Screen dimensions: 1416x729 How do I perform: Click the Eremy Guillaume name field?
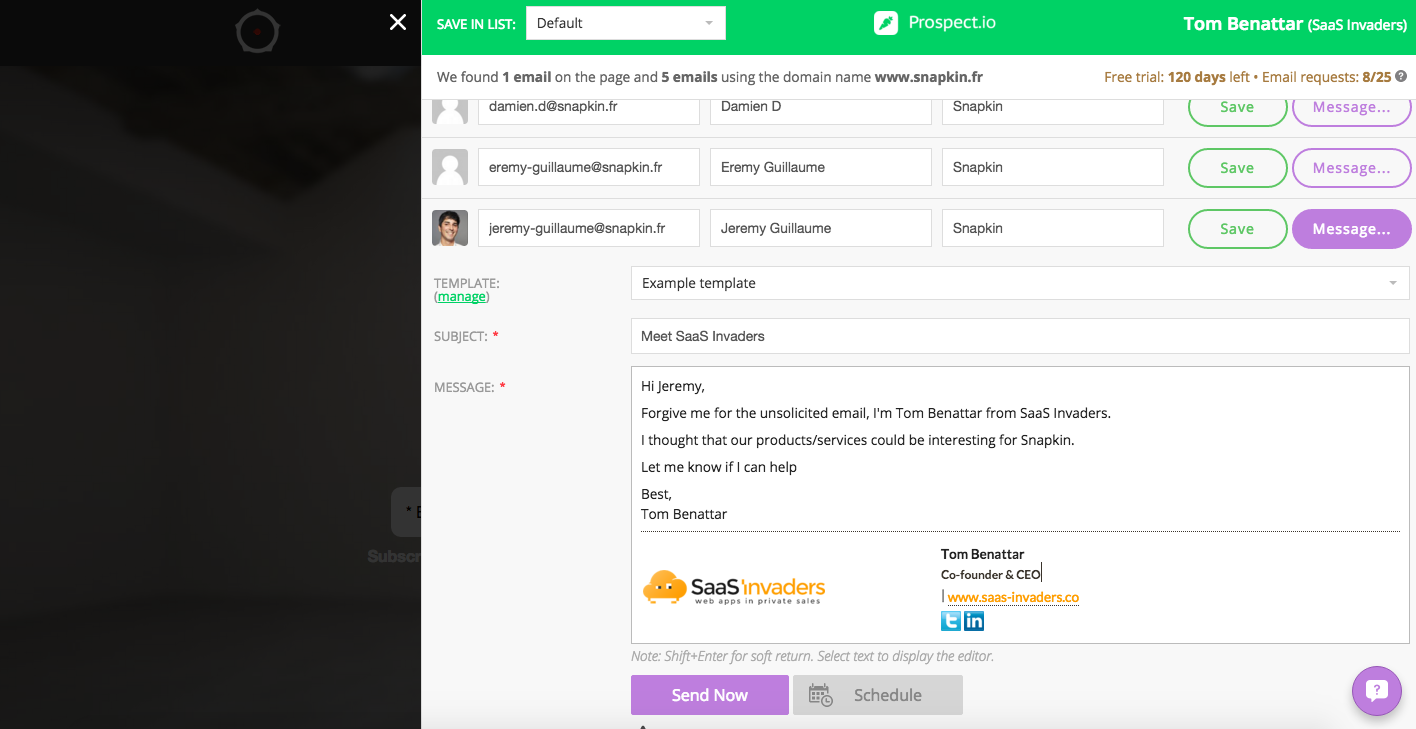click(821, 167)
